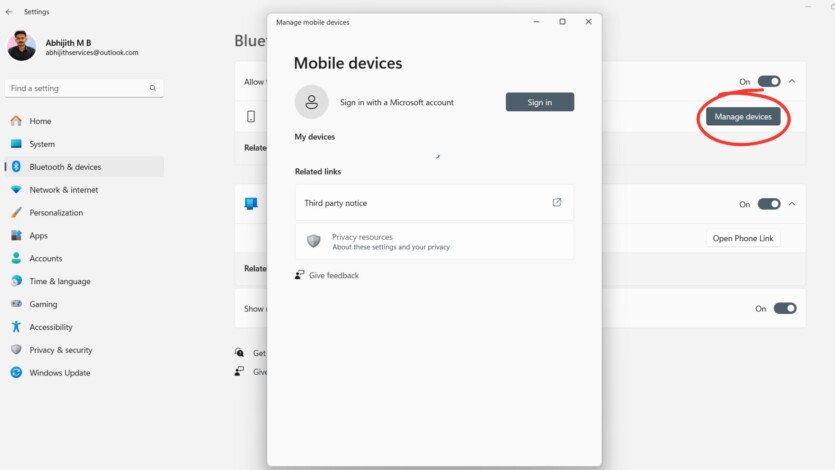Click the Give feedback icon in Settings window
Screen dimensions: 835x470
(239, 372)
